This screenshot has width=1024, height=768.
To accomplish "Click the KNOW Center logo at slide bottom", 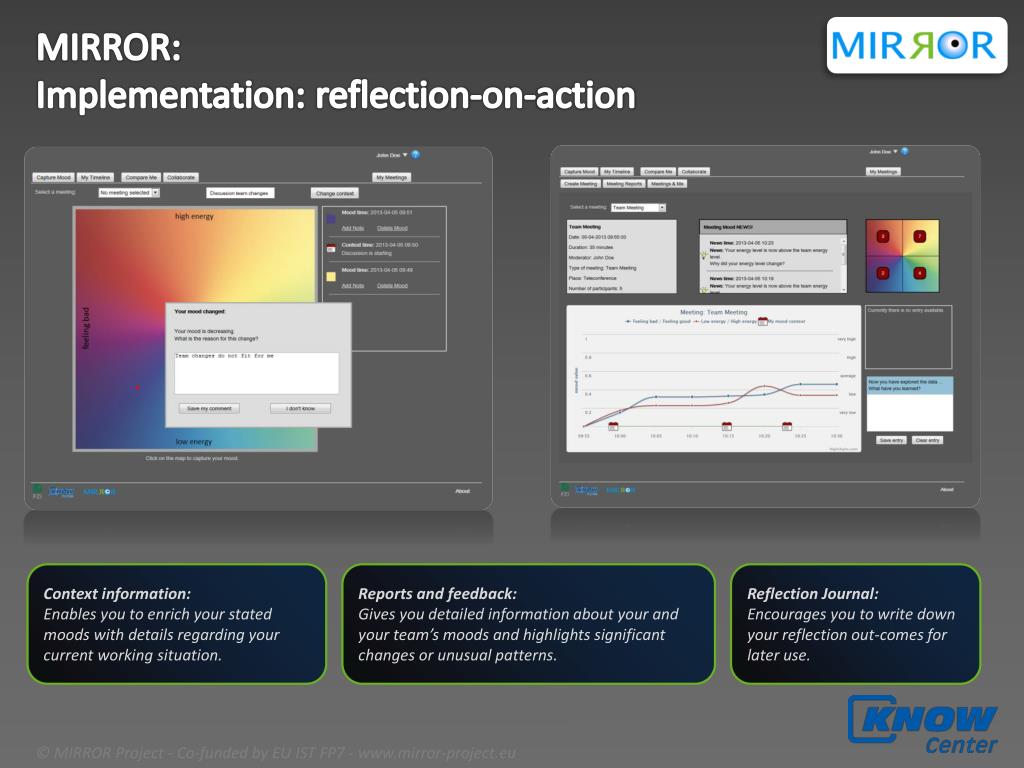I will click(923, 725).
